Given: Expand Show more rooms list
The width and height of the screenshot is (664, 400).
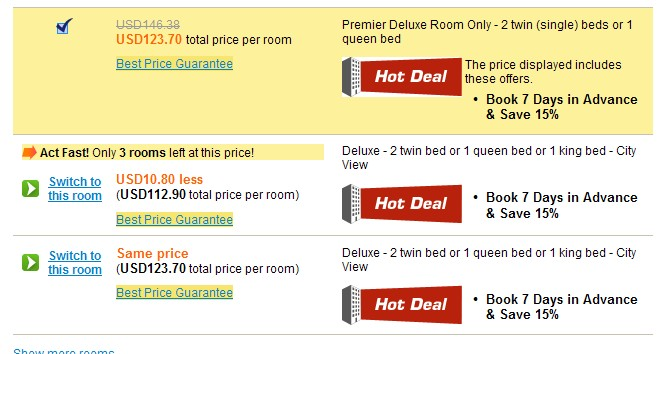Looking at the screenshot, I should point(64,351).
